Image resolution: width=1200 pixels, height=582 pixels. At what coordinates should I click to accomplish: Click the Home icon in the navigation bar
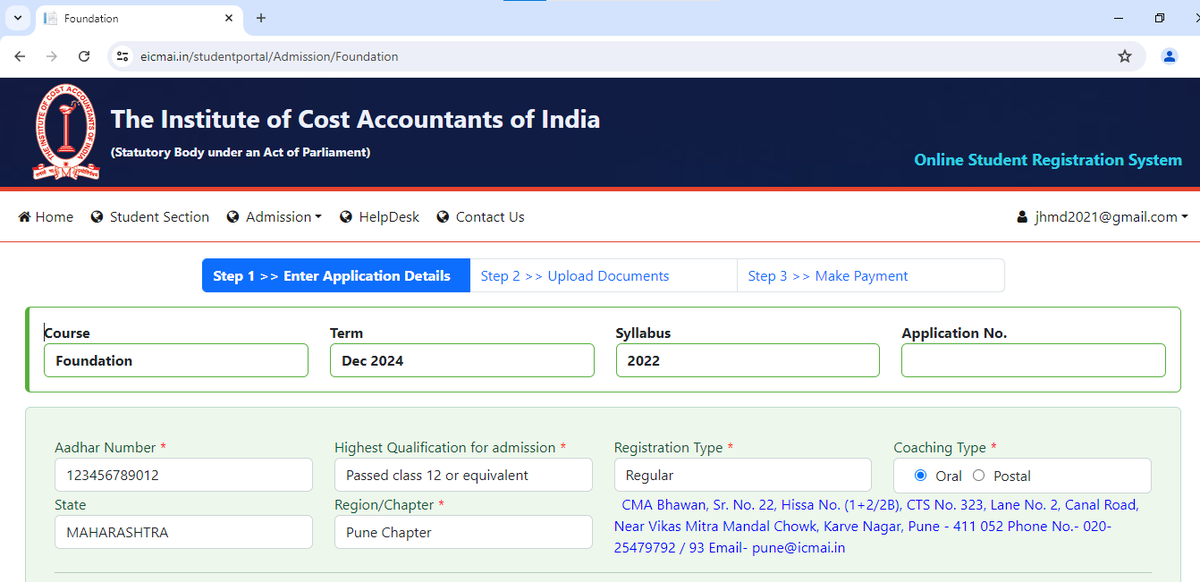click(22, 216)
